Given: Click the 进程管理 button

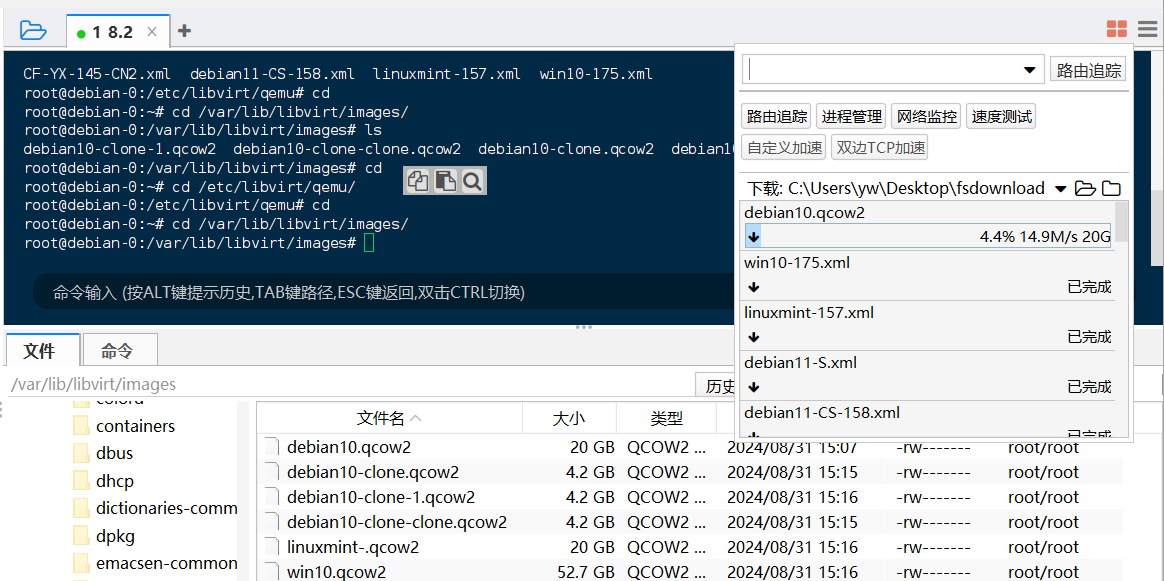Looking at the screenshot, I should coord(850,116).
